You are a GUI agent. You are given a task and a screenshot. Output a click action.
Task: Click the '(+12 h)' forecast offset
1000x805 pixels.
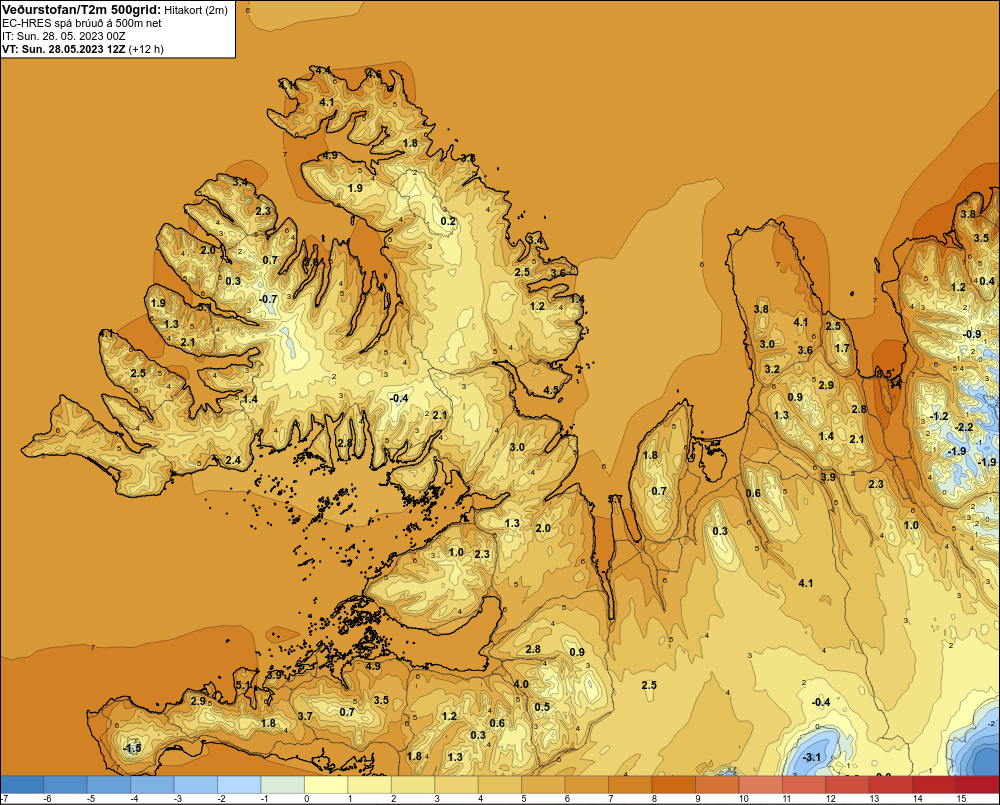coord(146,49)
